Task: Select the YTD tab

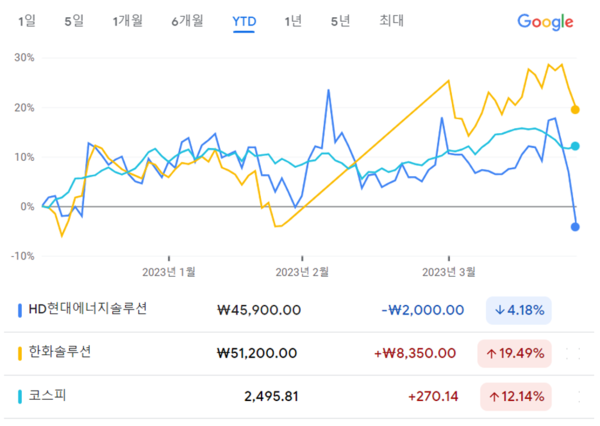Action: (x=243, y=20)
